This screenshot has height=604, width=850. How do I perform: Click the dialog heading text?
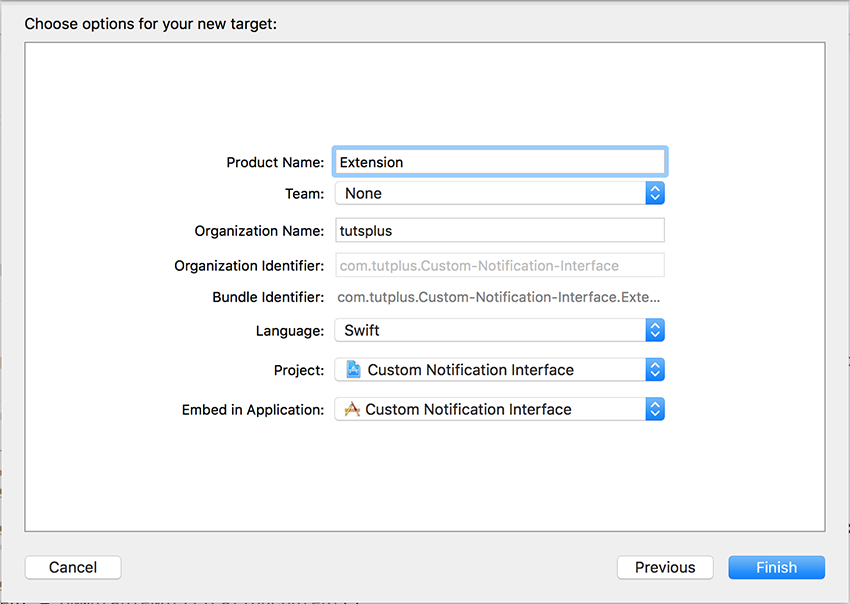[x=151, y=24]
